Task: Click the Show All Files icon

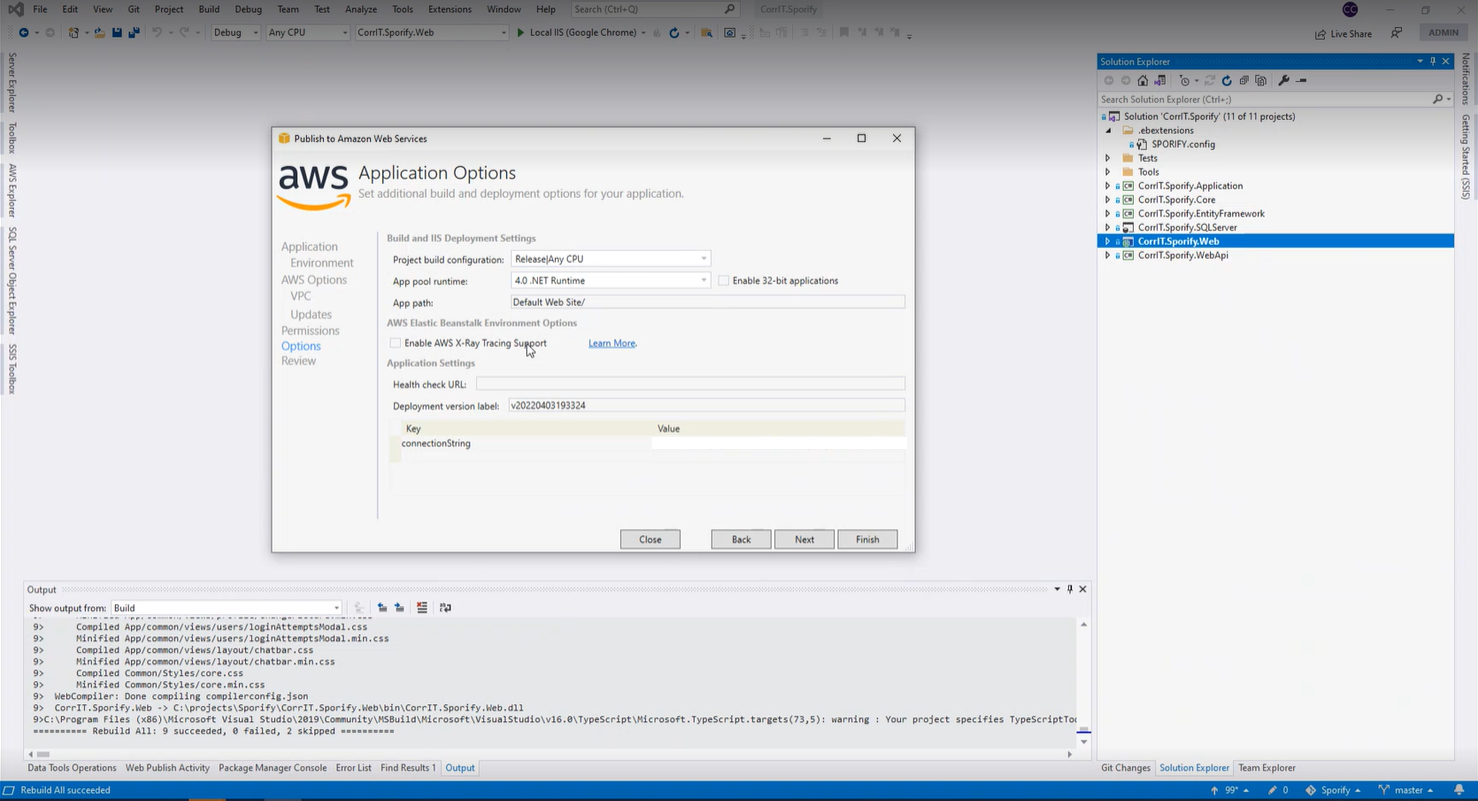Action: (x=1261, y=81)
